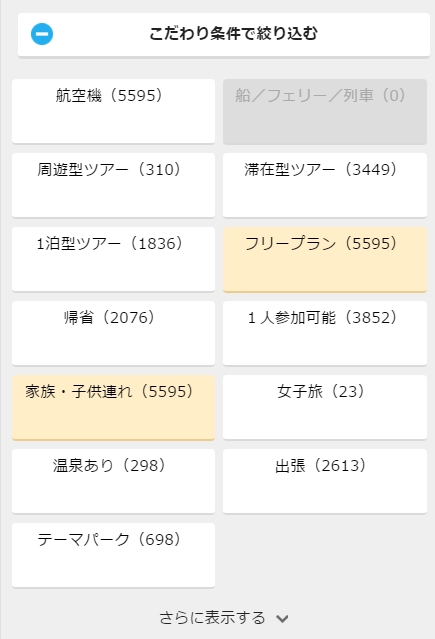
Task: Choose the 帰省 (2076) filter
Action: point(113,333)
